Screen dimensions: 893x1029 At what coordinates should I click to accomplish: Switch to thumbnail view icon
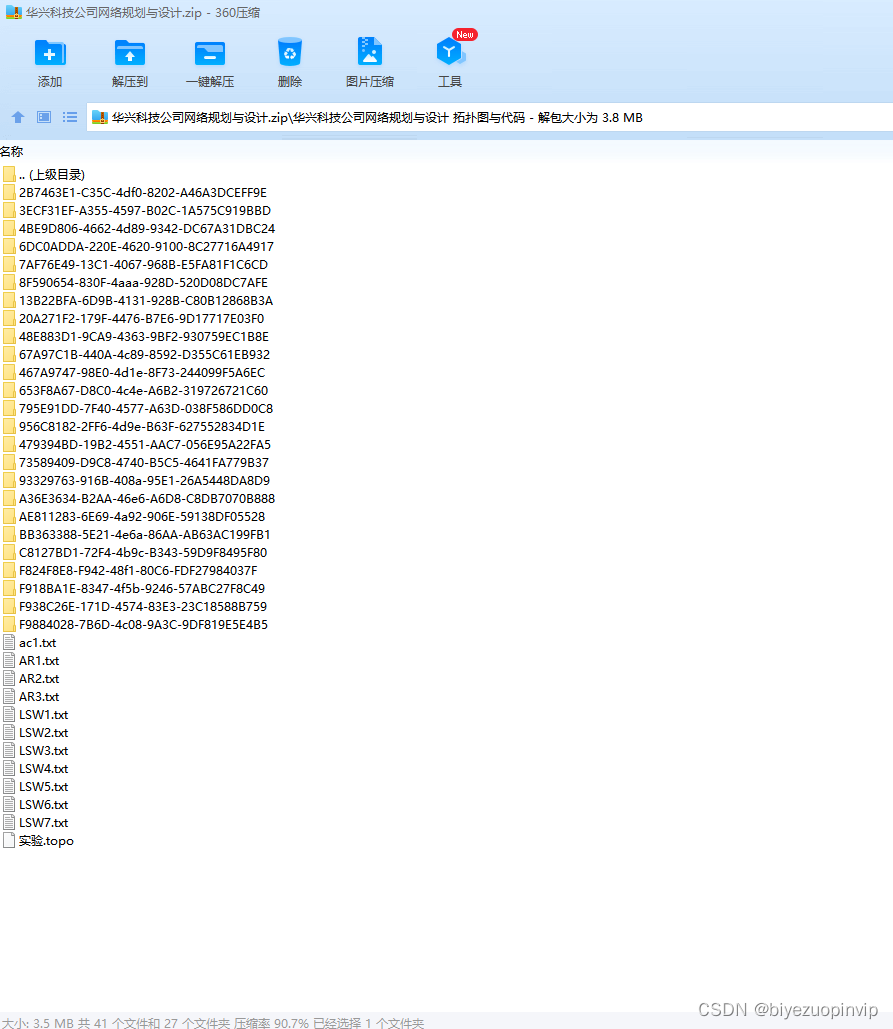point(44,117)
